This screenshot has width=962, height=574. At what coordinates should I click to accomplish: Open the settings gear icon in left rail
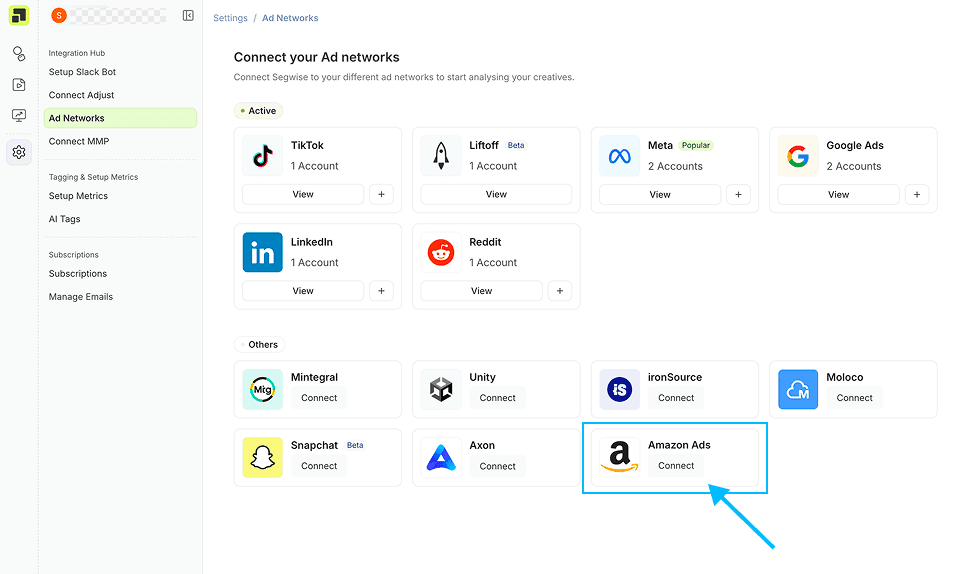(x=19, y=152)
